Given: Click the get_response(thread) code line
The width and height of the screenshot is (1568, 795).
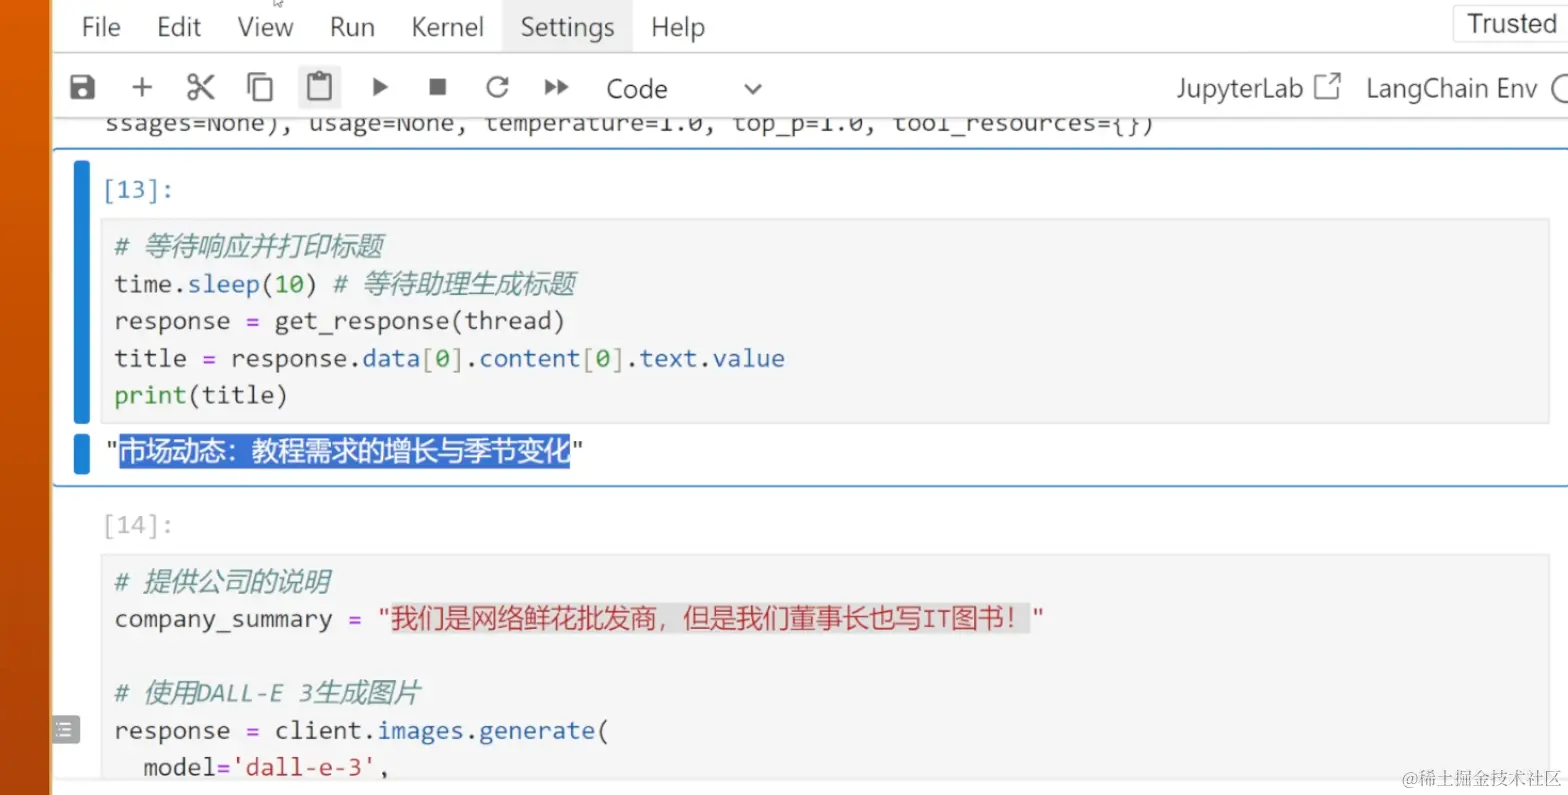Looking at the screenshot, I should point(339,321).
